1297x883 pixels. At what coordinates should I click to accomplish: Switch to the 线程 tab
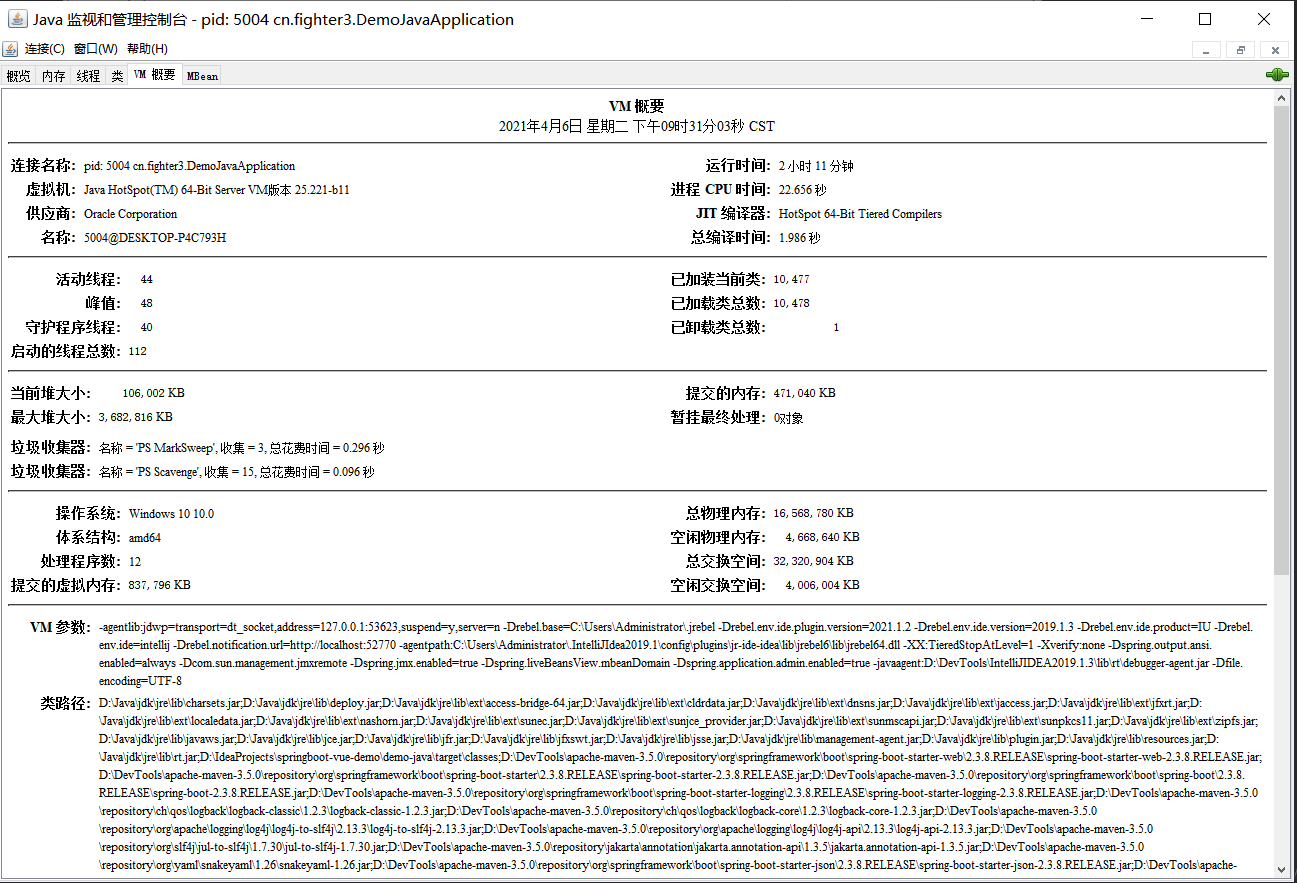(x=88, y=76)
